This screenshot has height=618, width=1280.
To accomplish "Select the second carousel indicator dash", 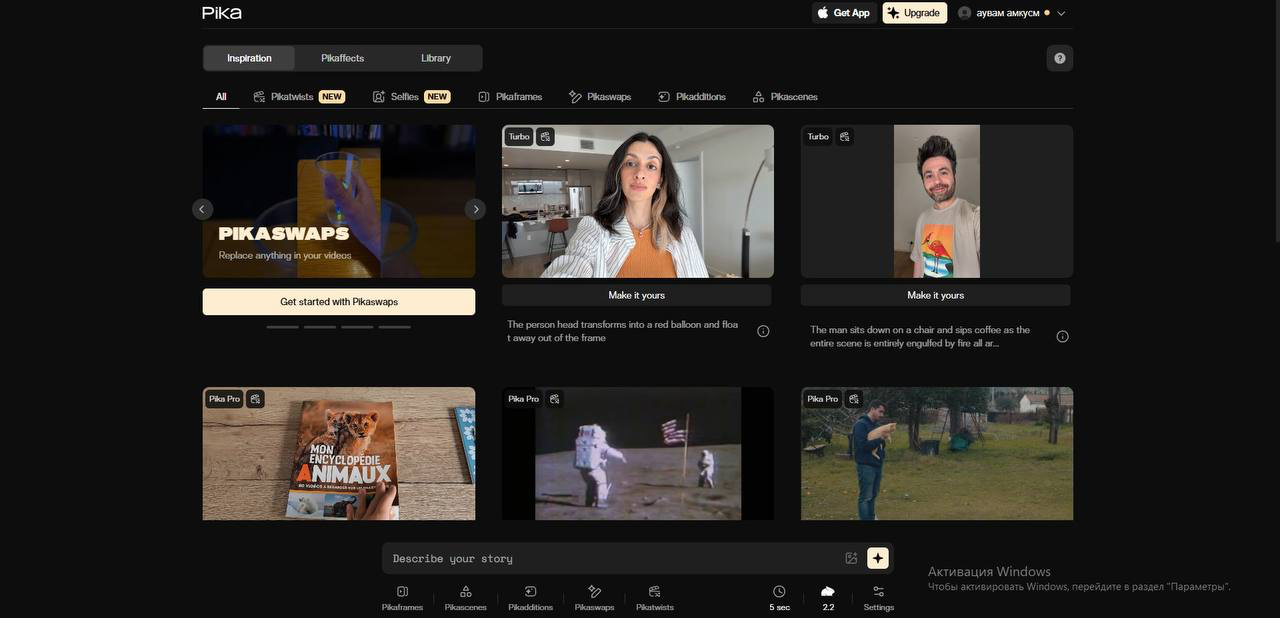I will point(320,327).
